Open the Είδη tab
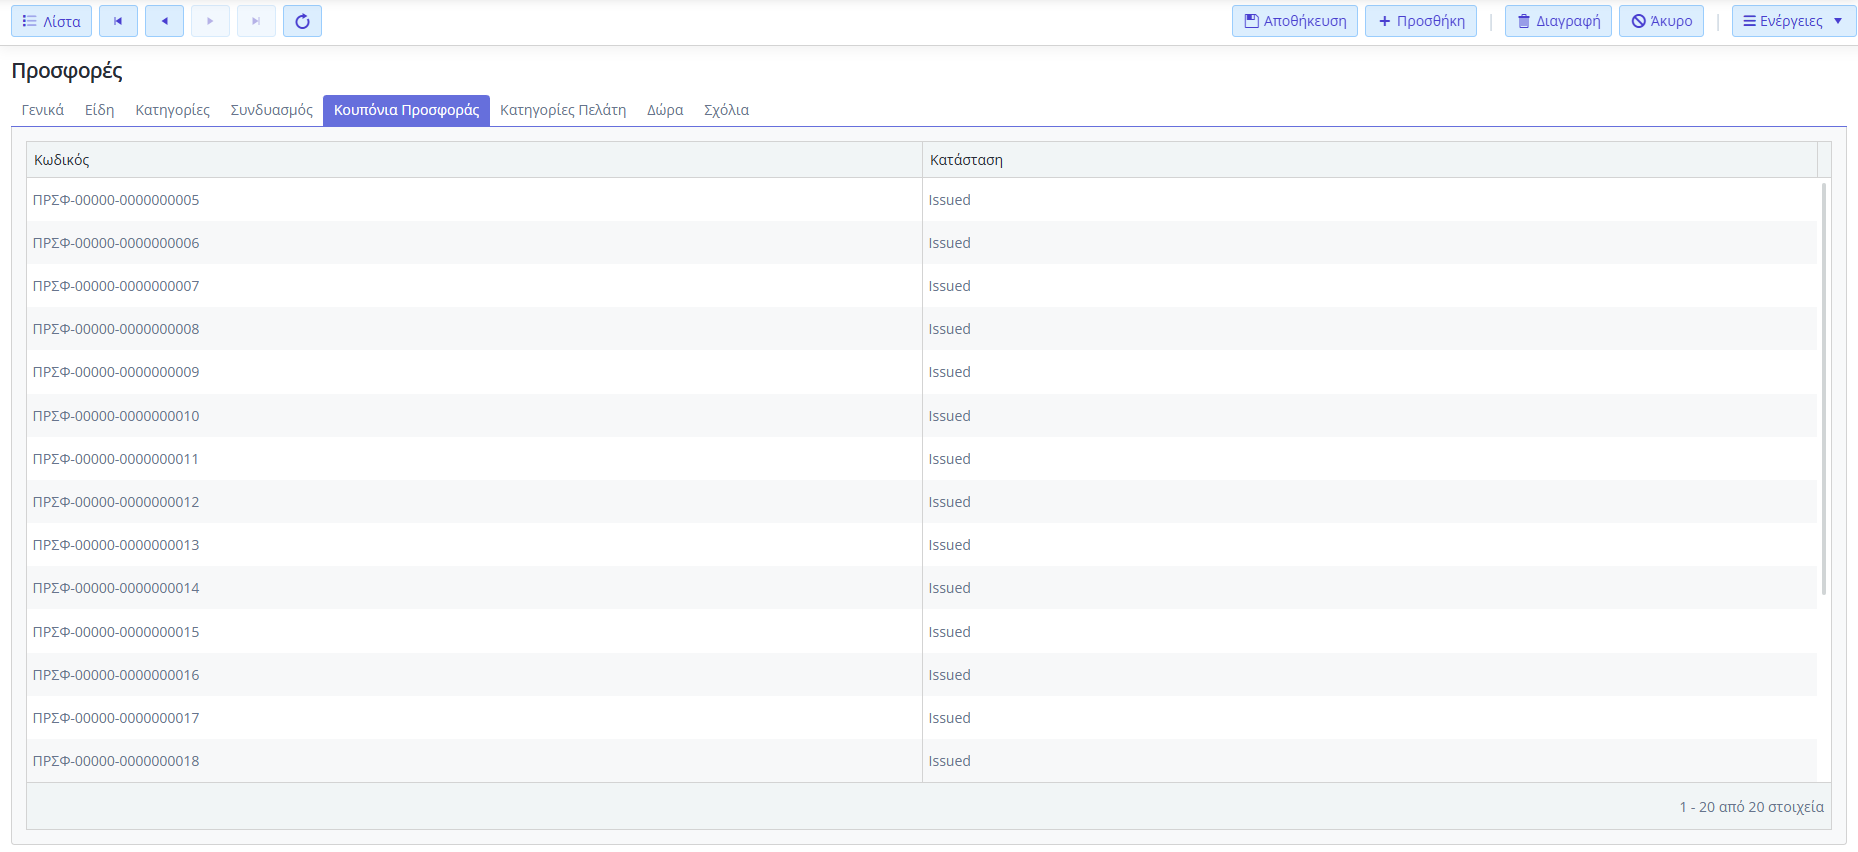This screenshot has height=852, width=1858. point(100,110)
